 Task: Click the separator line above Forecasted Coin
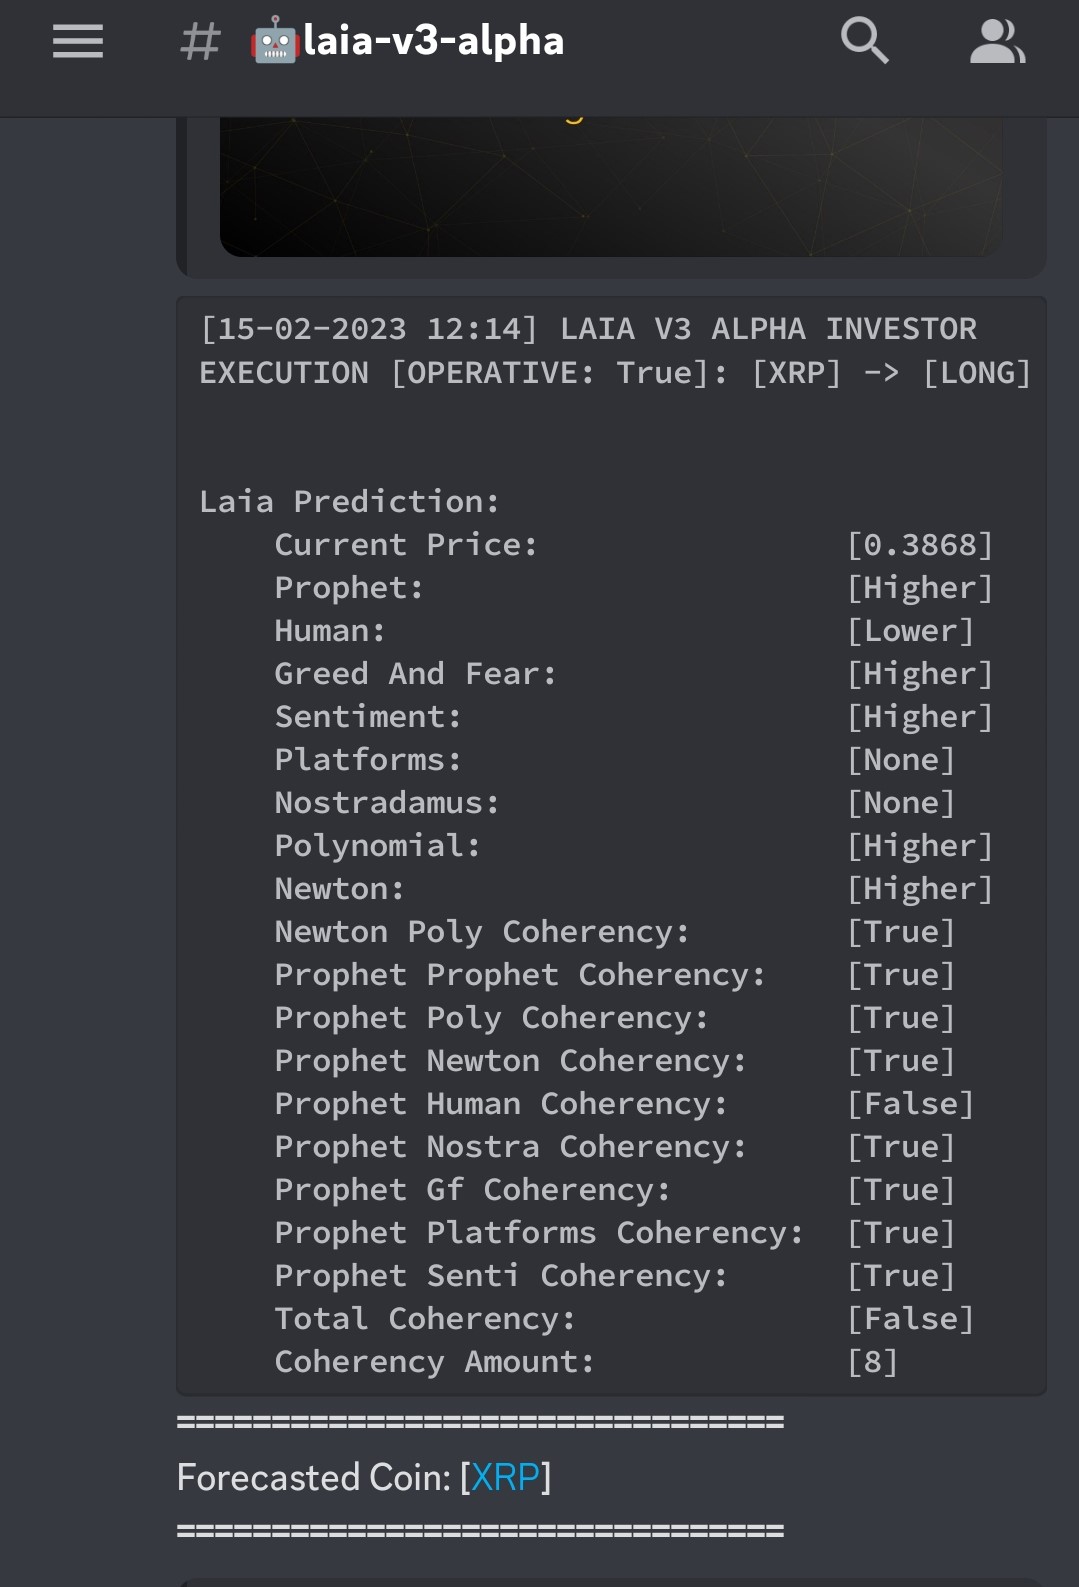pyautogui.click(x=480, y=1422)
